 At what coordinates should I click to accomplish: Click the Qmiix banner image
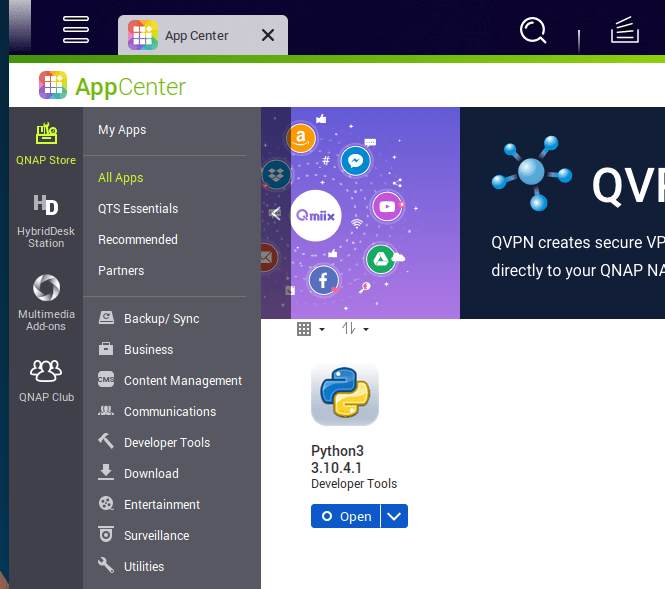[360, 213]
